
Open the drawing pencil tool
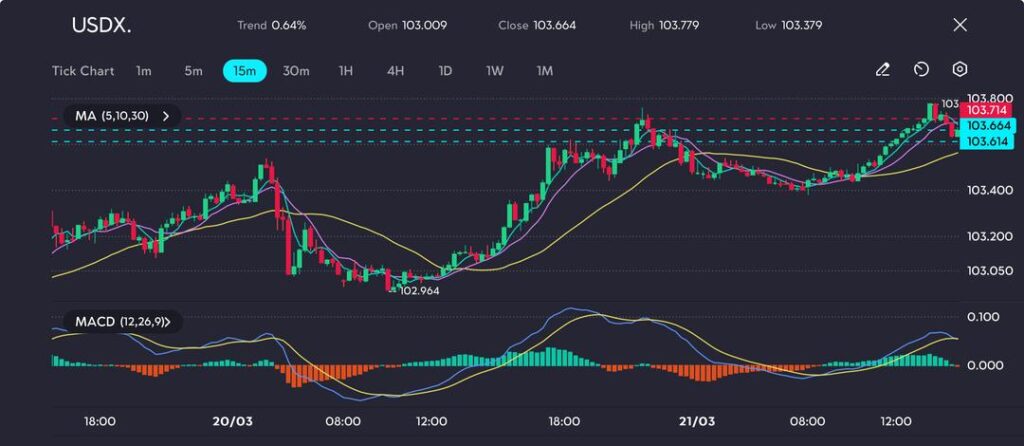[882, 70]
